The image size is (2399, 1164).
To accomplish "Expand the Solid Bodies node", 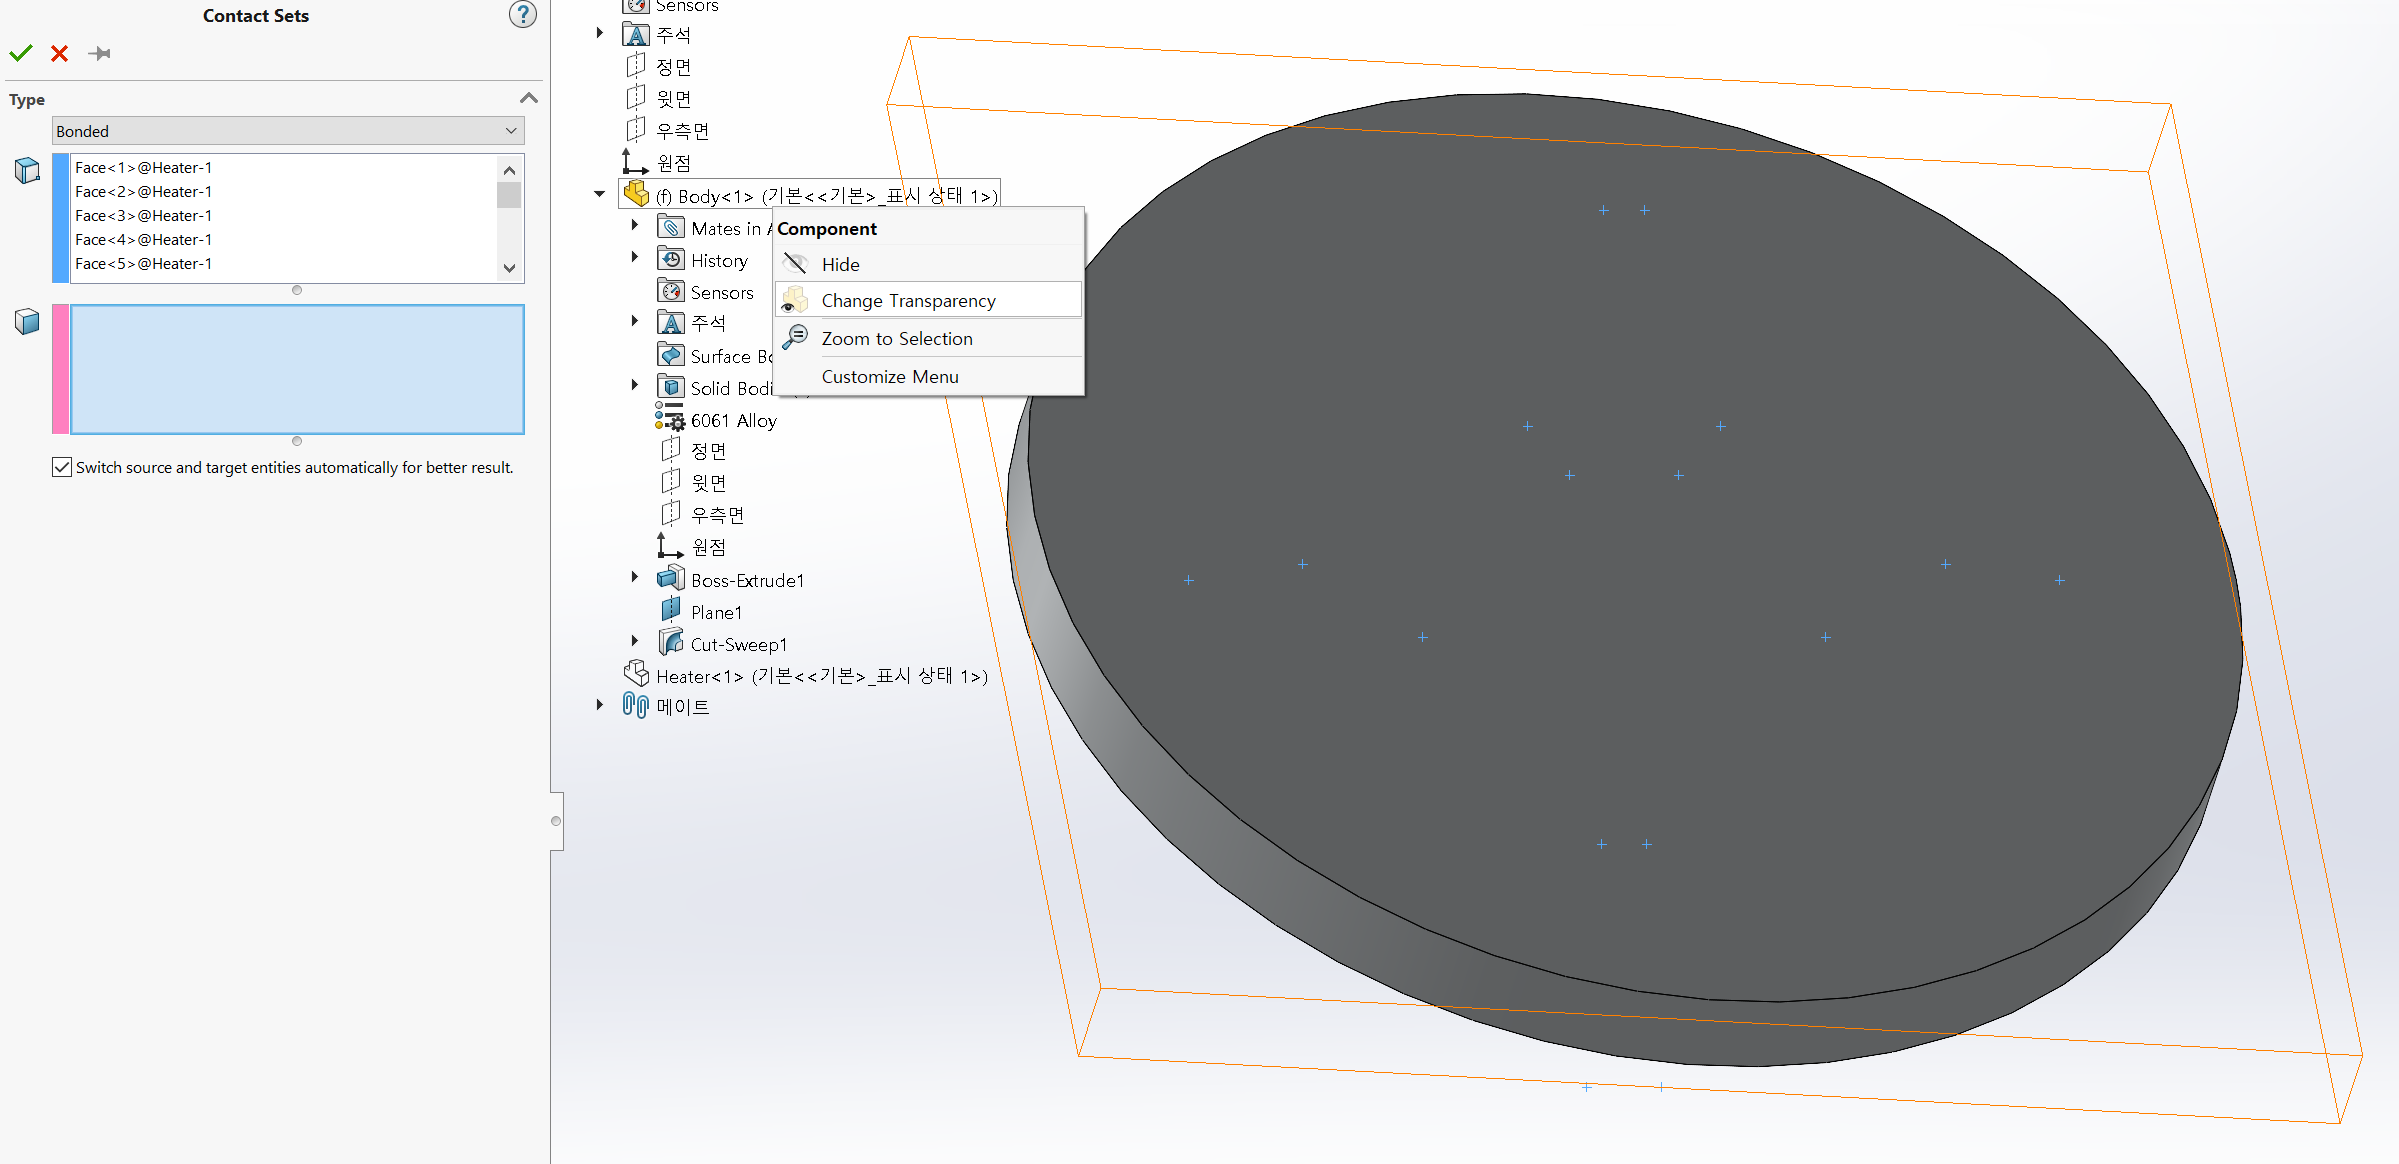I will (635, 385).
